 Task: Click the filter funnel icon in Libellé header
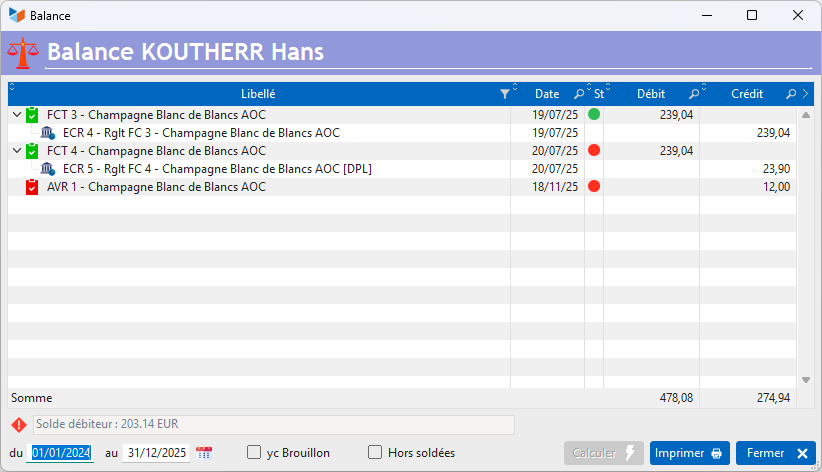505,94
